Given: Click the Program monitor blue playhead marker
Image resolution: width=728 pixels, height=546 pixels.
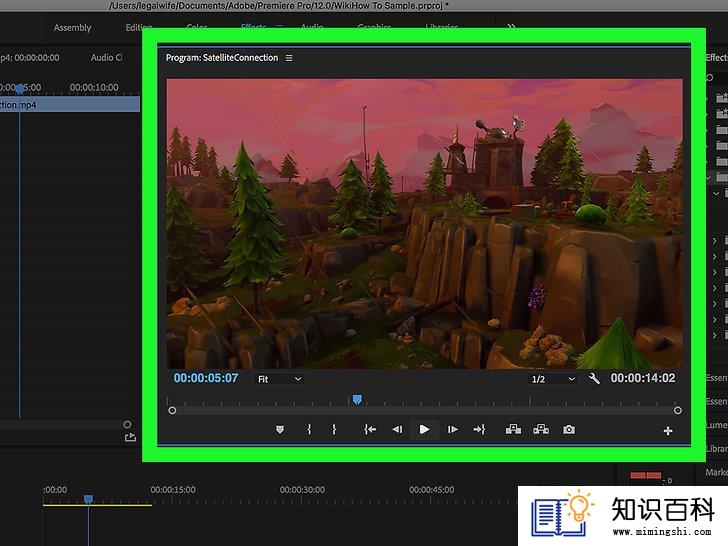Looking at the screenshot, I should pyautogui.click(x=357, y=399).
